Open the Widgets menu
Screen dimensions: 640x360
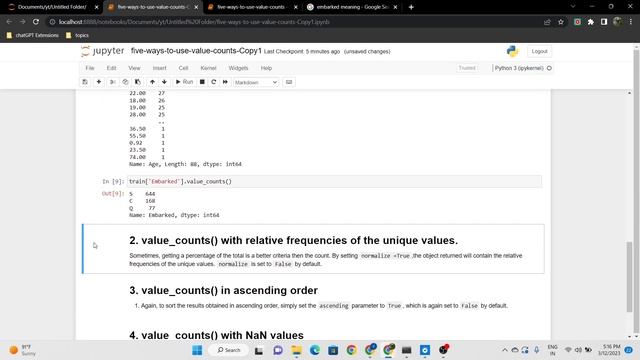point(238,68)
